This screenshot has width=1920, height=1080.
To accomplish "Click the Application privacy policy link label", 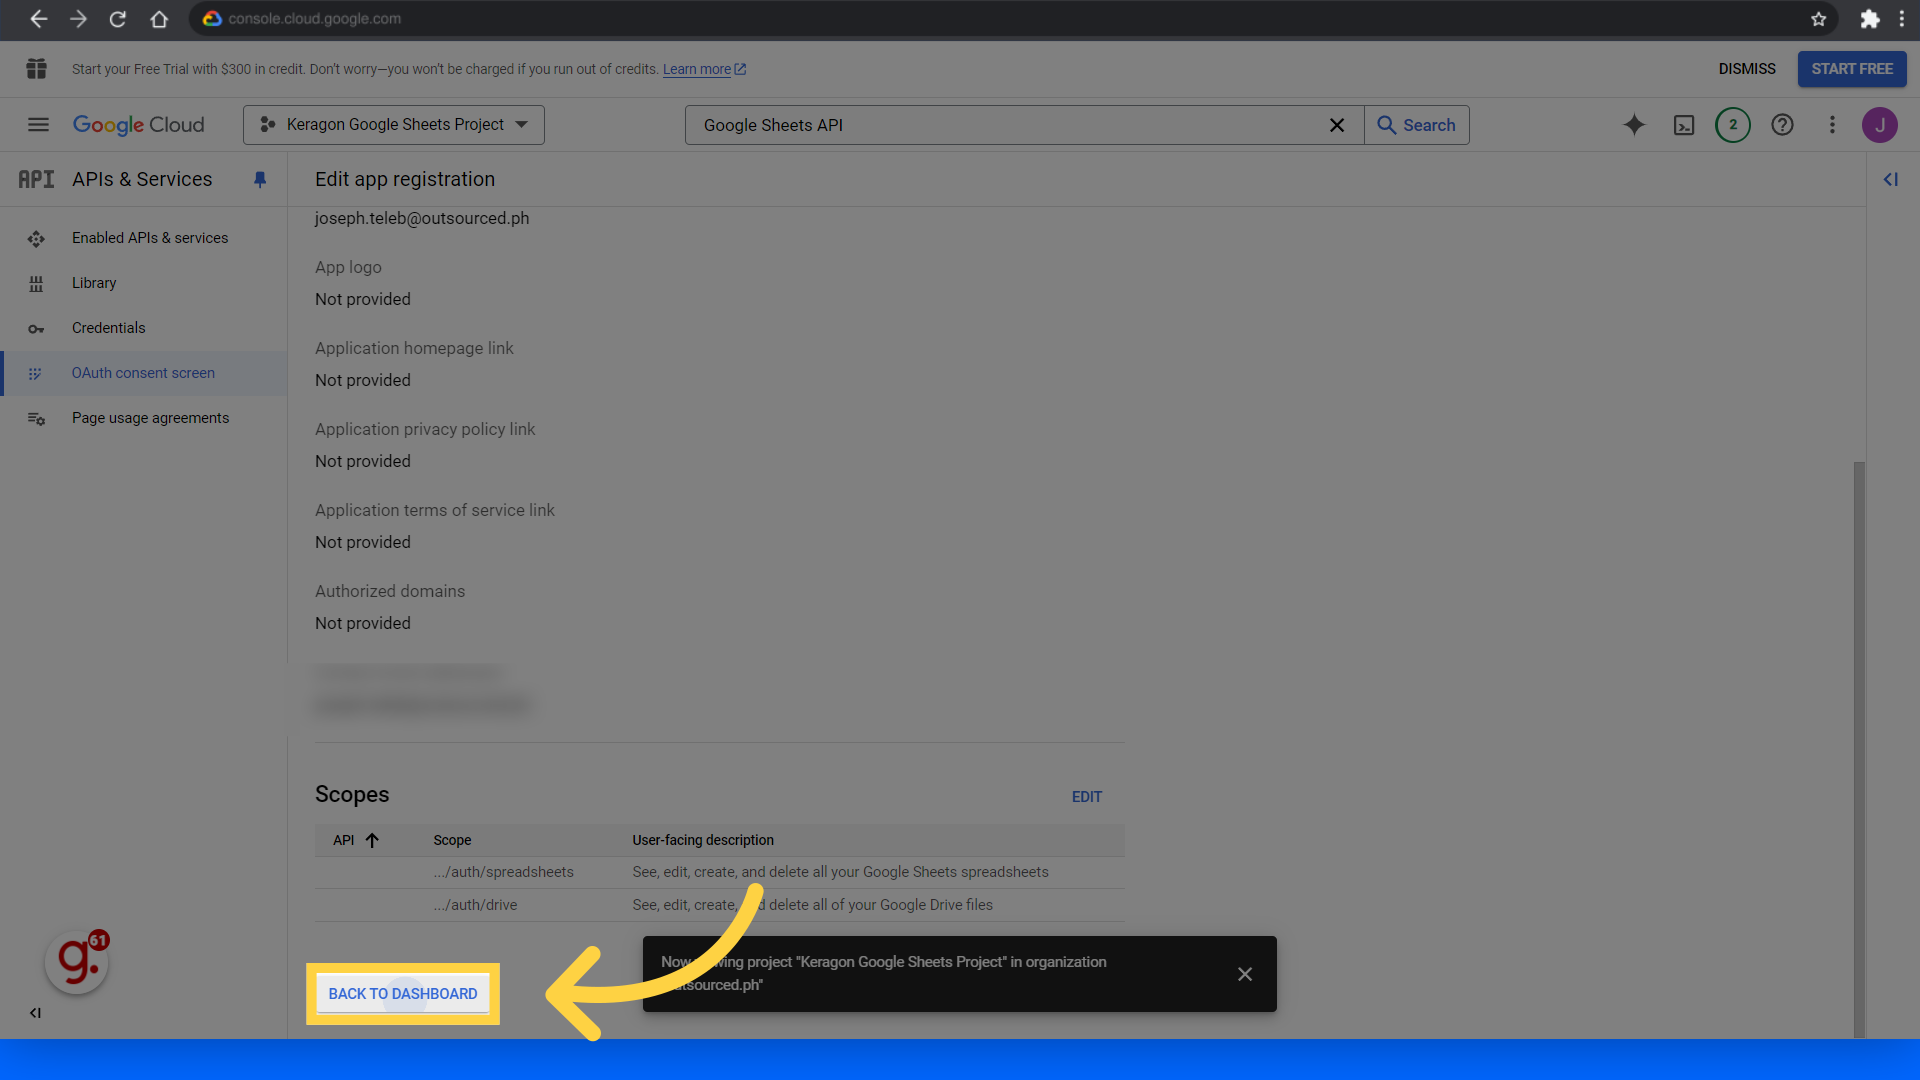I will coord(425,429).
